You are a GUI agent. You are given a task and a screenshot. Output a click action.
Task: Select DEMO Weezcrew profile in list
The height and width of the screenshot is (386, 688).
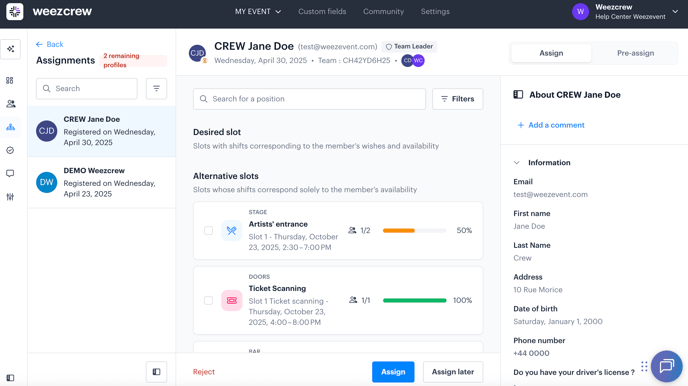tap(101, 182)
